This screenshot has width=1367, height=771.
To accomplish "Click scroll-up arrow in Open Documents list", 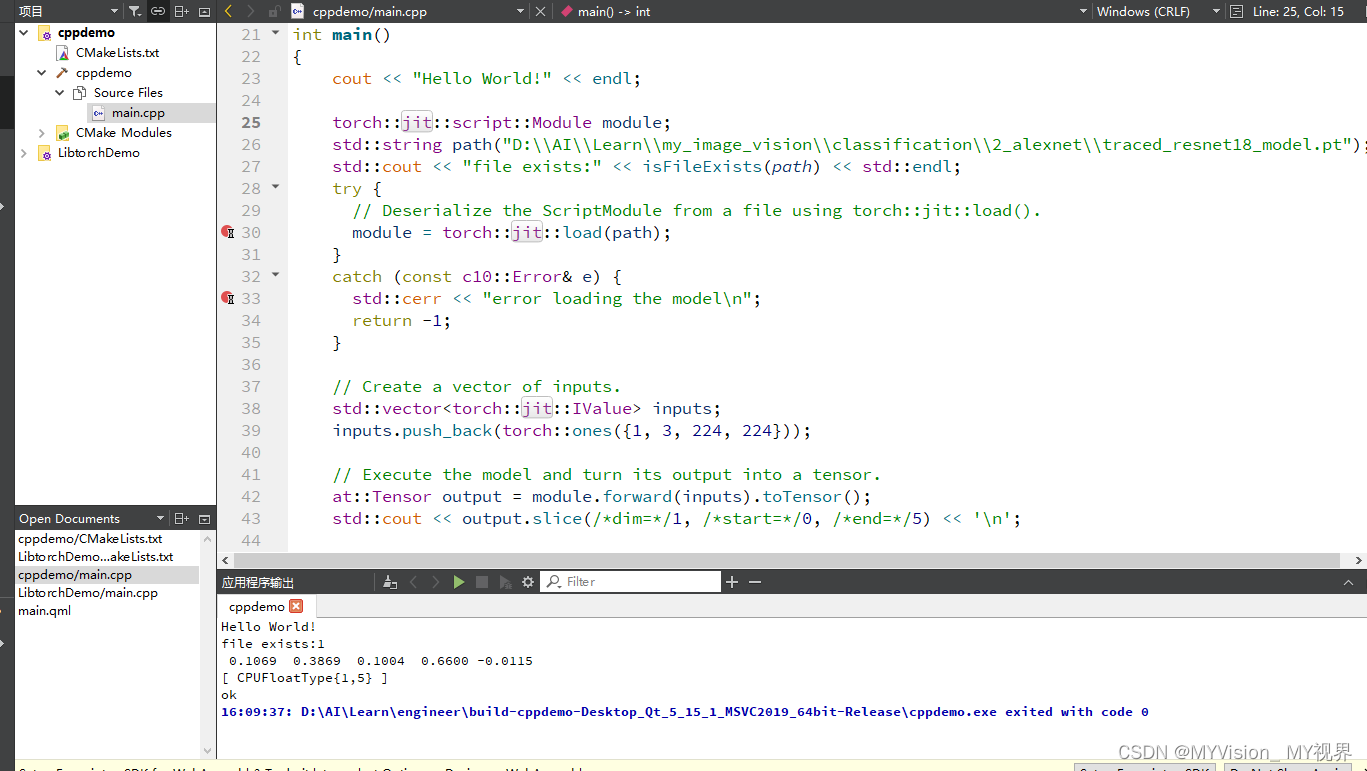I will coord(208,538).
